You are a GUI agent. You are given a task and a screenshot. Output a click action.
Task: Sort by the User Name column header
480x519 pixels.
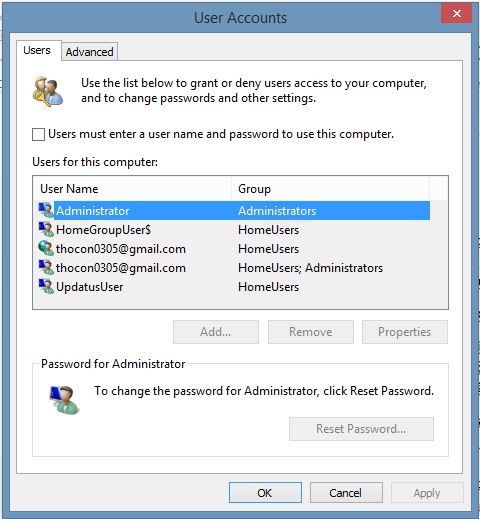132,189
